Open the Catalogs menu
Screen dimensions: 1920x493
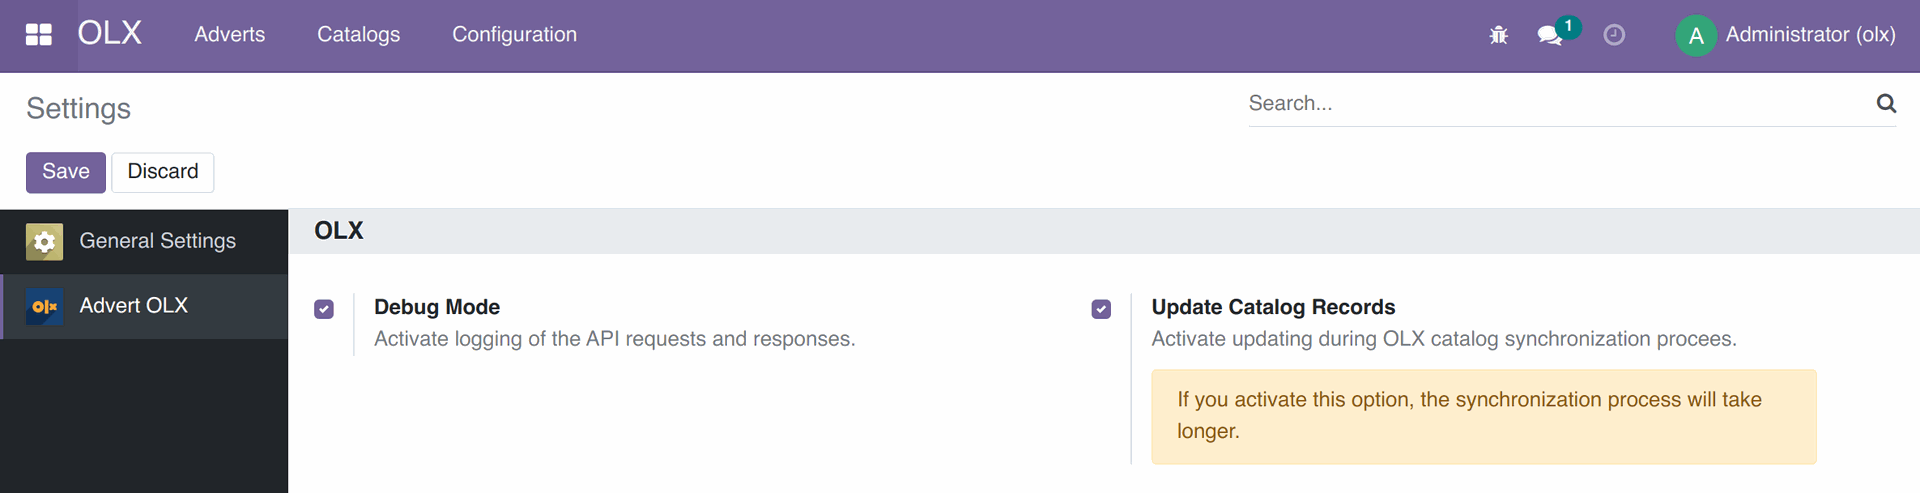point(358,35)
